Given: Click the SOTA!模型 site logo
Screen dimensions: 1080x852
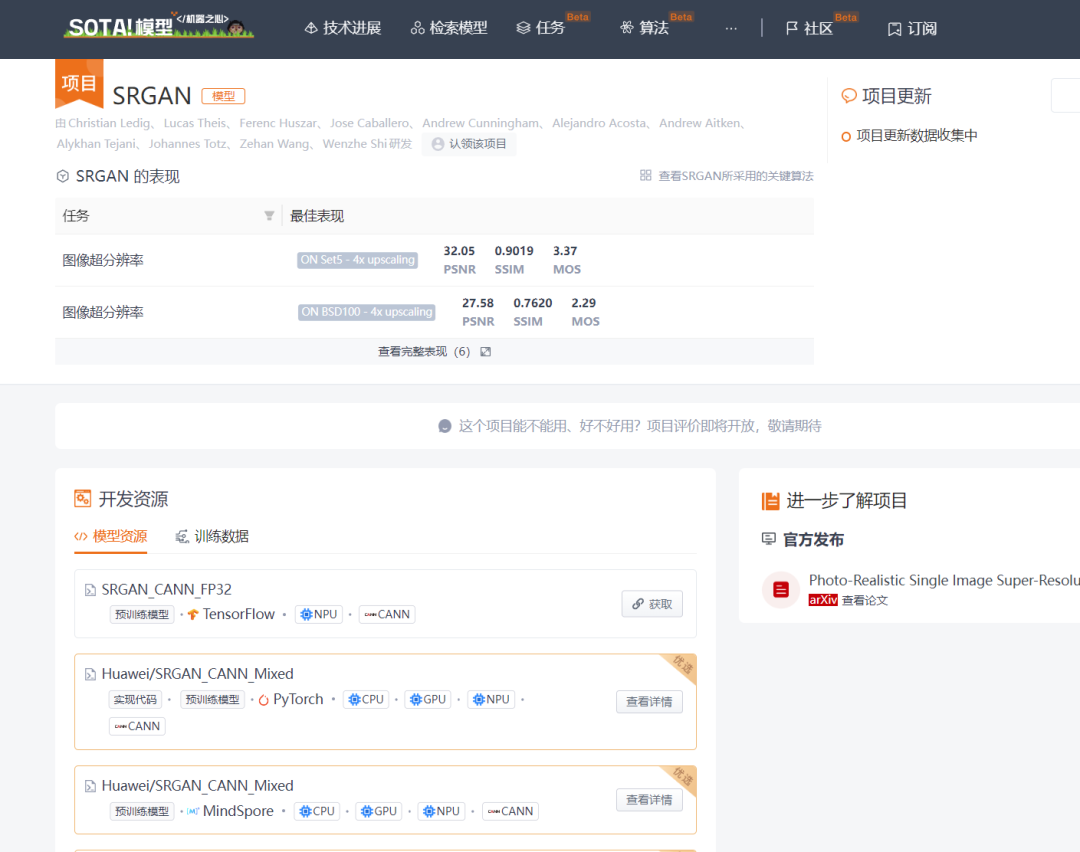Looking at the screenshot, I should tap(158, 26).
